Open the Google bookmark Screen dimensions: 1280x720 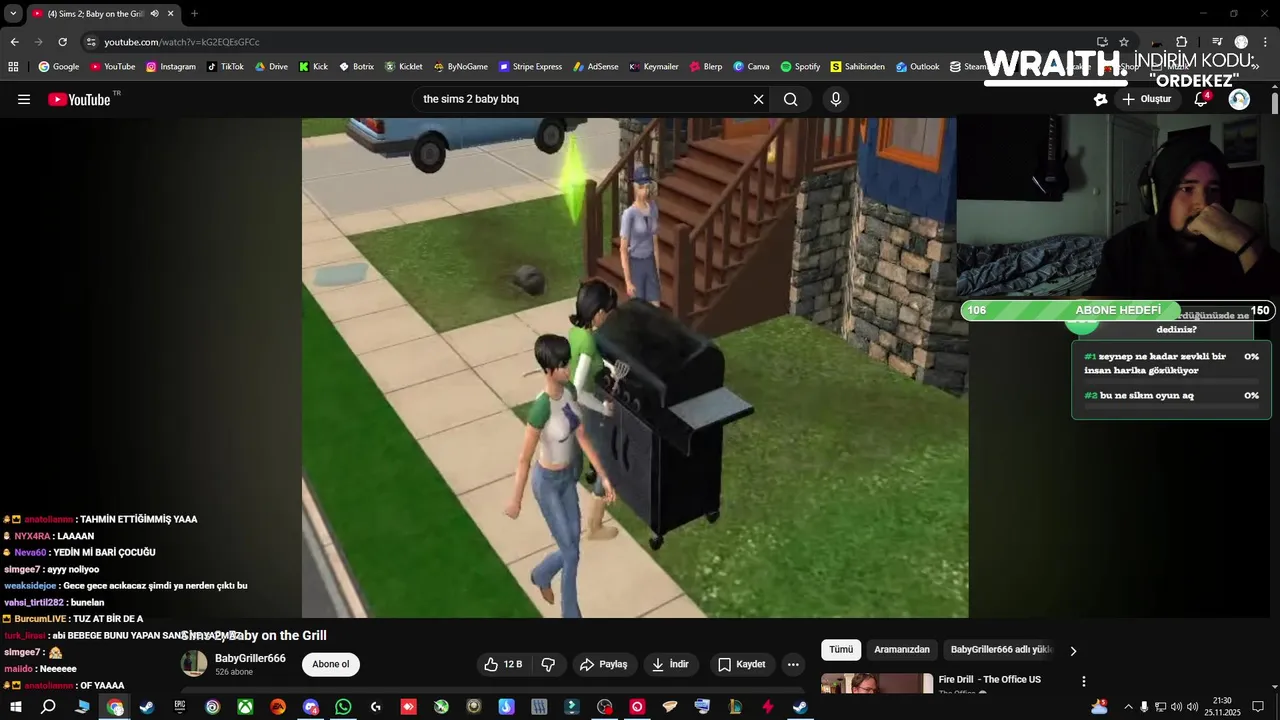click(59, 67)
